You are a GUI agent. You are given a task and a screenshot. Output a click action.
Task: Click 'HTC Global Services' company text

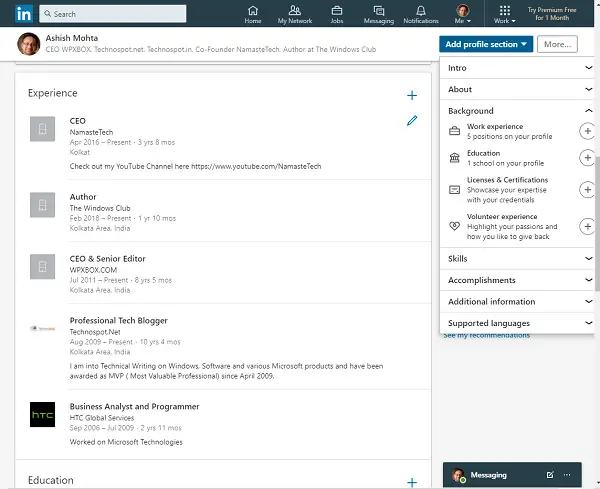click(102, 418)
